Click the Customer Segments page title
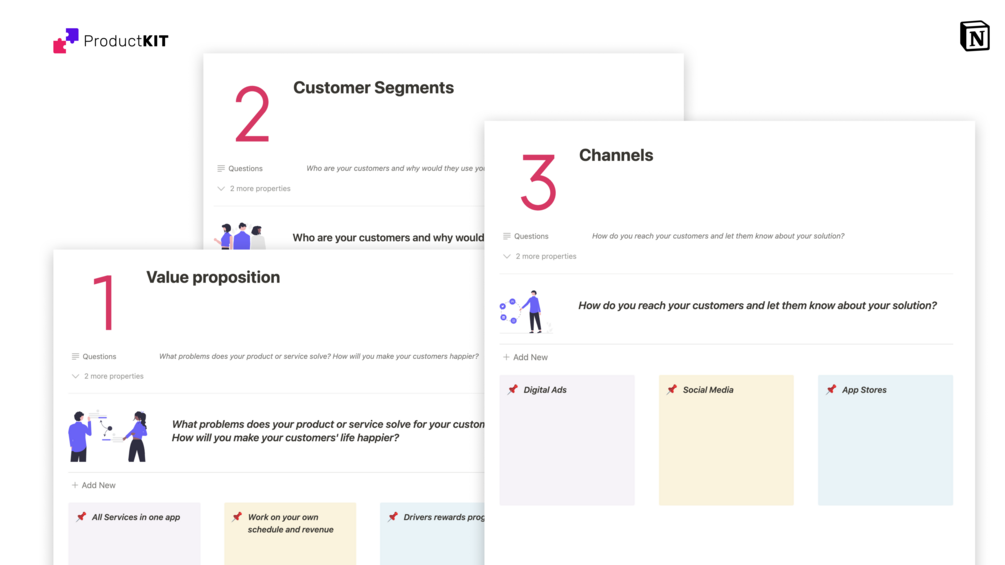Viewport: 1005px width, 565px height. [x=373, y=88]
